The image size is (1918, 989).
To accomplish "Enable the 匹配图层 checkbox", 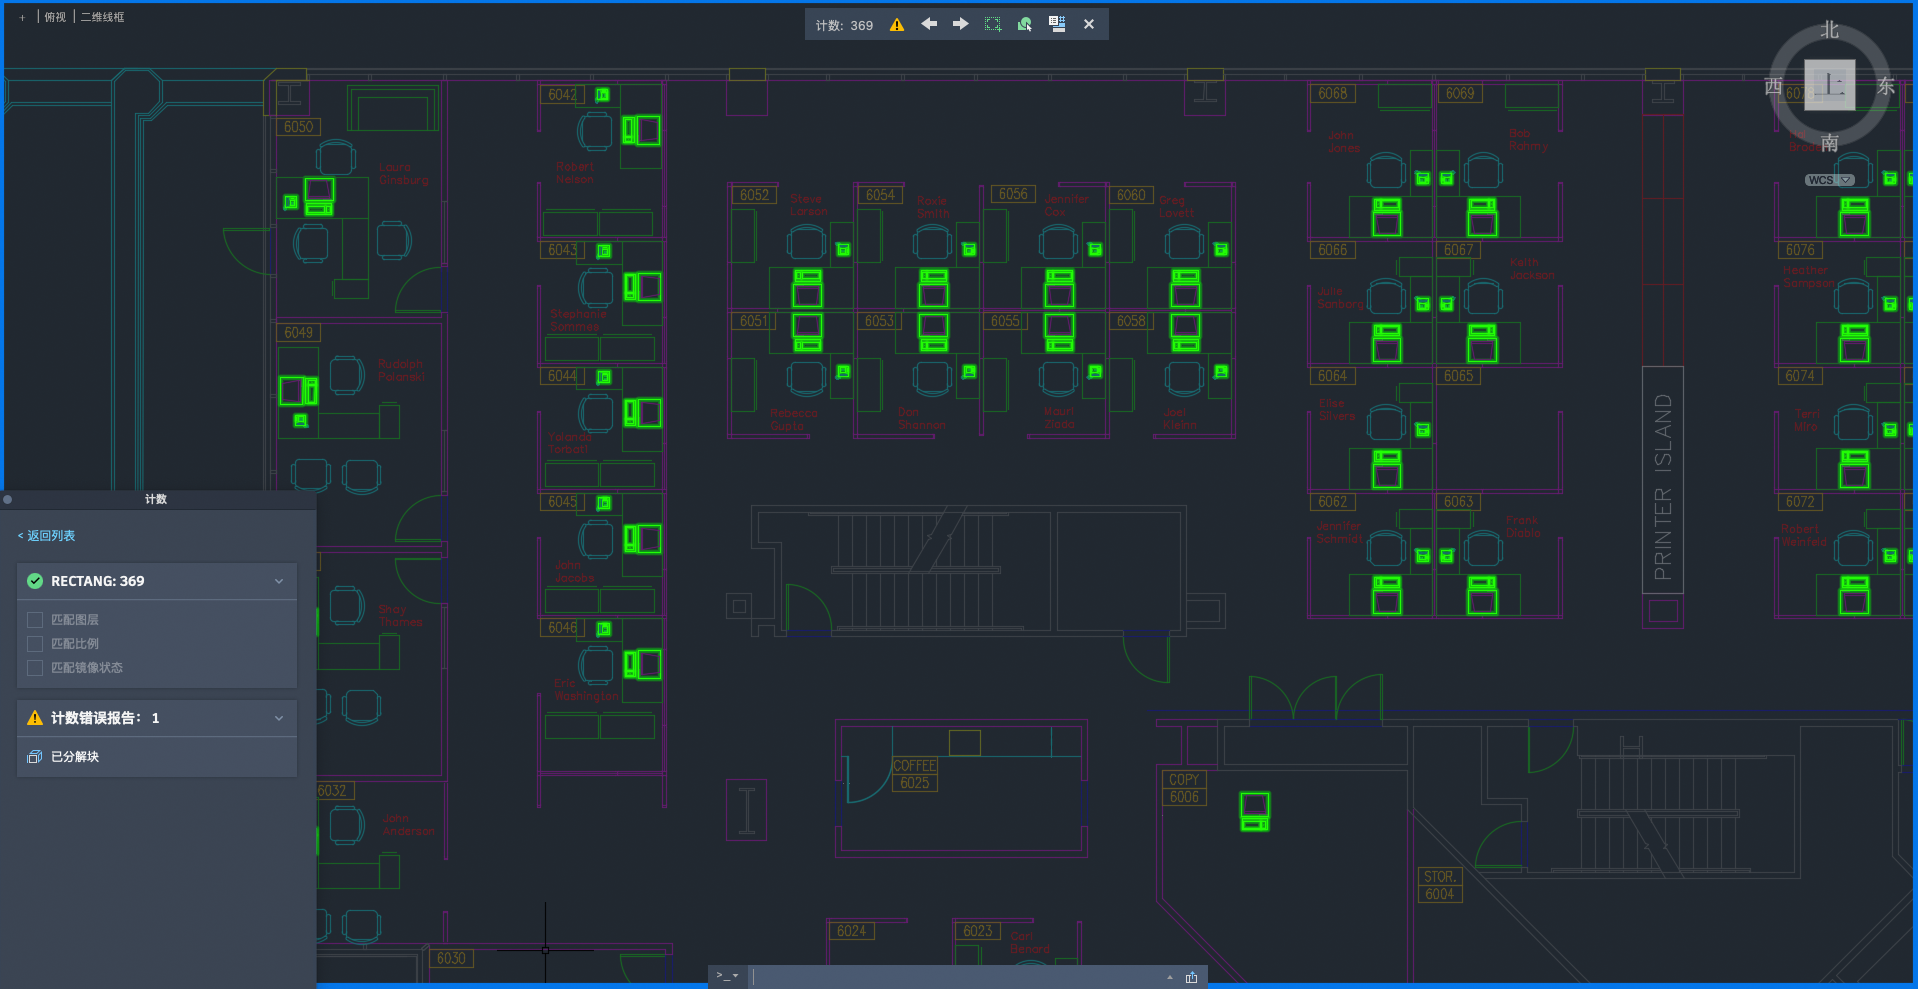I will [x=35, y=620].
